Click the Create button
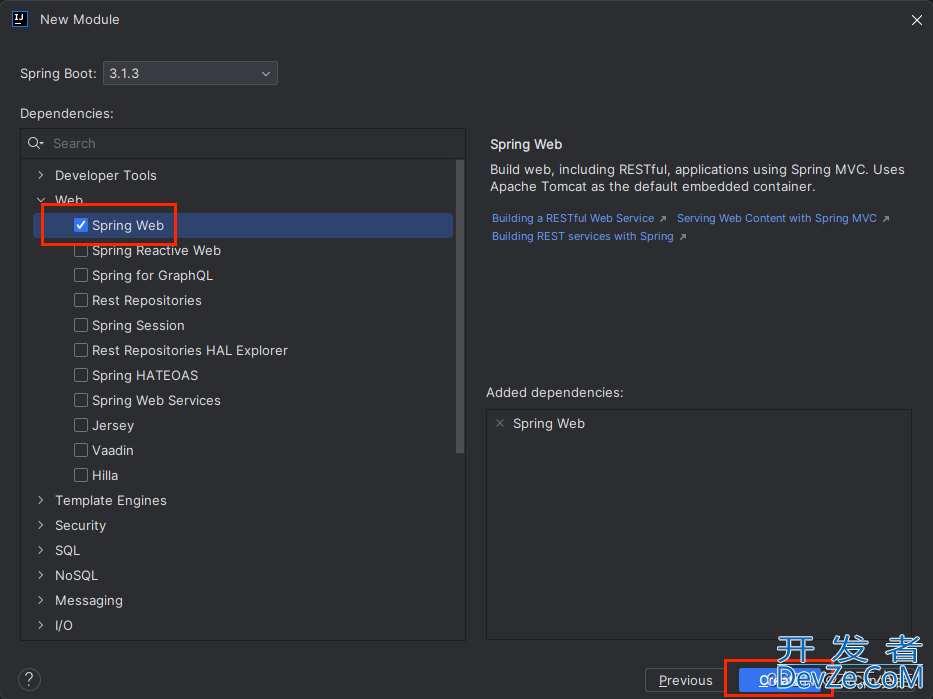 779,680
